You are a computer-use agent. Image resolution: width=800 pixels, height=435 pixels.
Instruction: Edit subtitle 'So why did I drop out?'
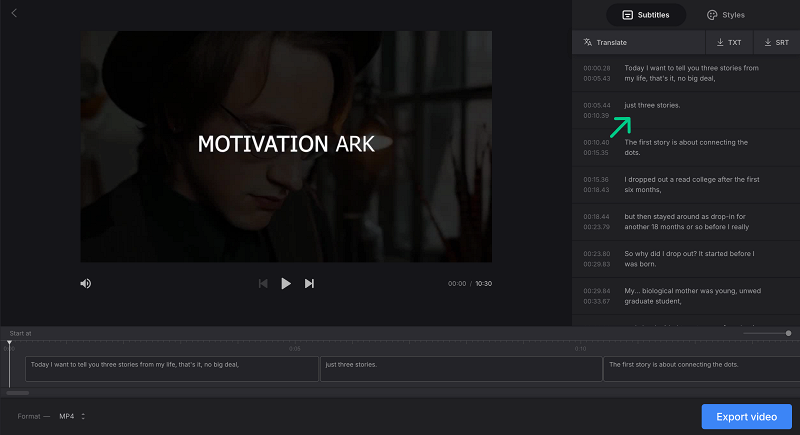point(689,259)
